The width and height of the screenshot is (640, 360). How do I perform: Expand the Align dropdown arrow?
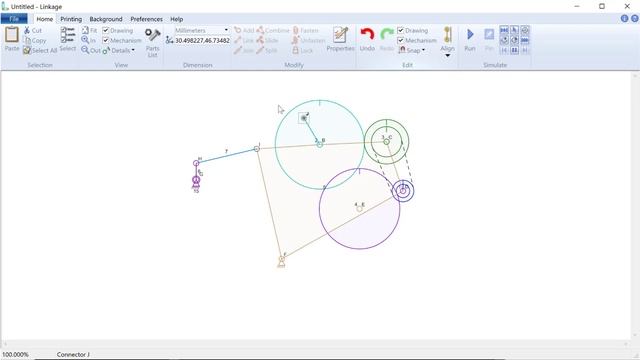[x=447, y=55]
